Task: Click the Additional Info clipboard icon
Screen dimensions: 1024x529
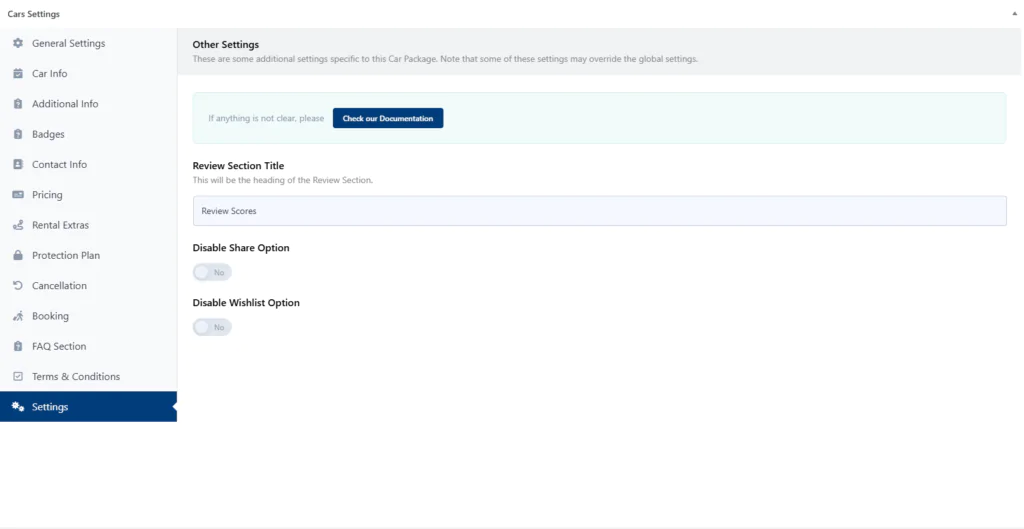Action: (x=18, y=104)
